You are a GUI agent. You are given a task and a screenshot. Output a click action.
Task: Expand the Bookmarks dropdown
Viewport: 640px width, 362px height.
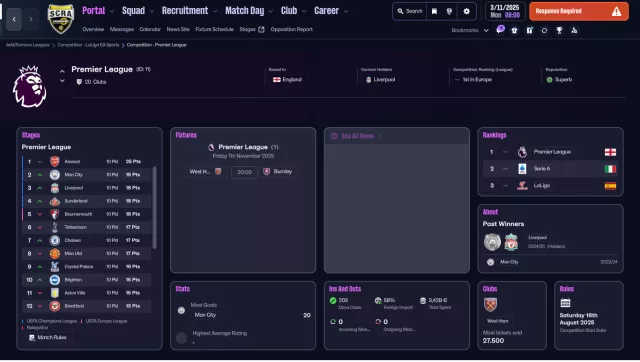pyautogui.click(x=486, y=30)
